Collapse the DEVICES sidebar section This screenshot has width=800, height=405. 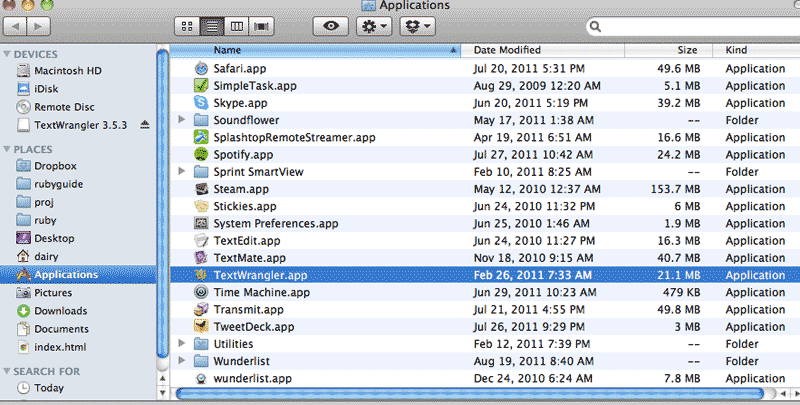(x=7, y=54)
